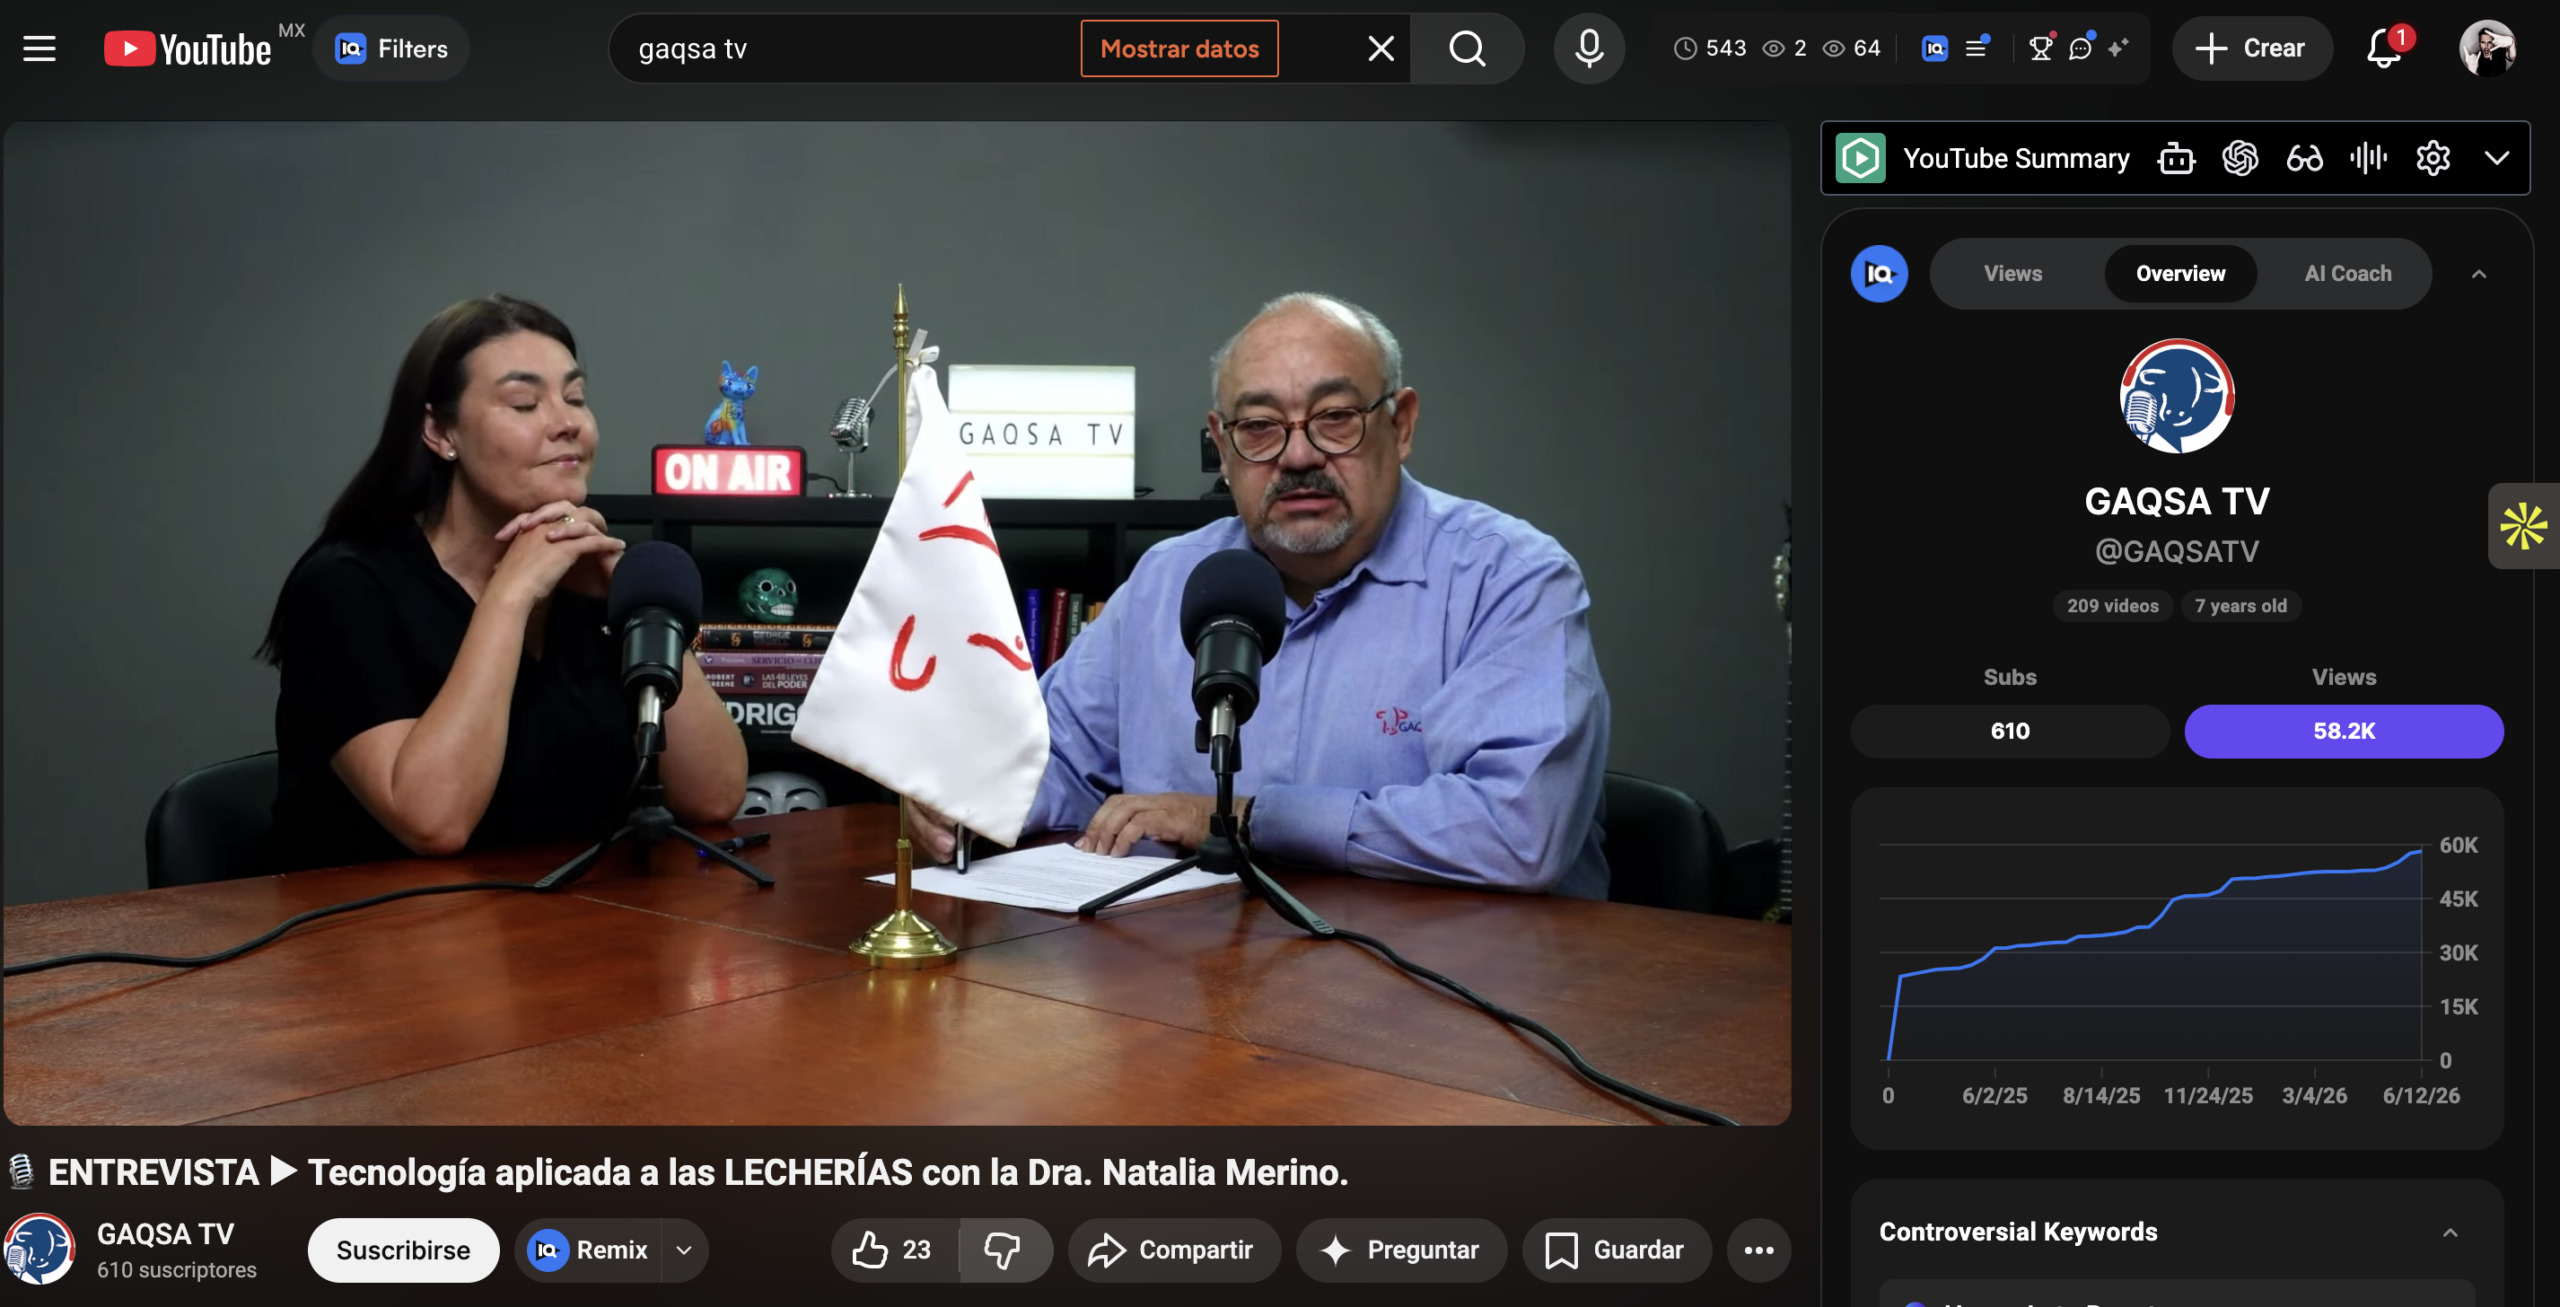
Task: Click the '7 years old' badge
Action: pos(2240,606)
